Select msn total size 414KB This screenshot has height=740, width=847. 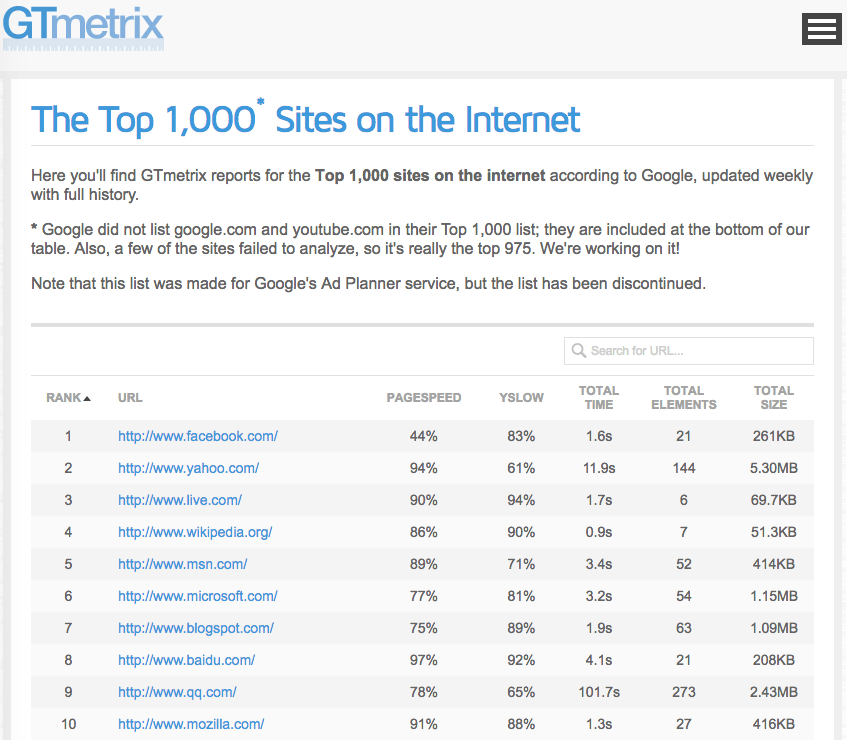point(774,564)
